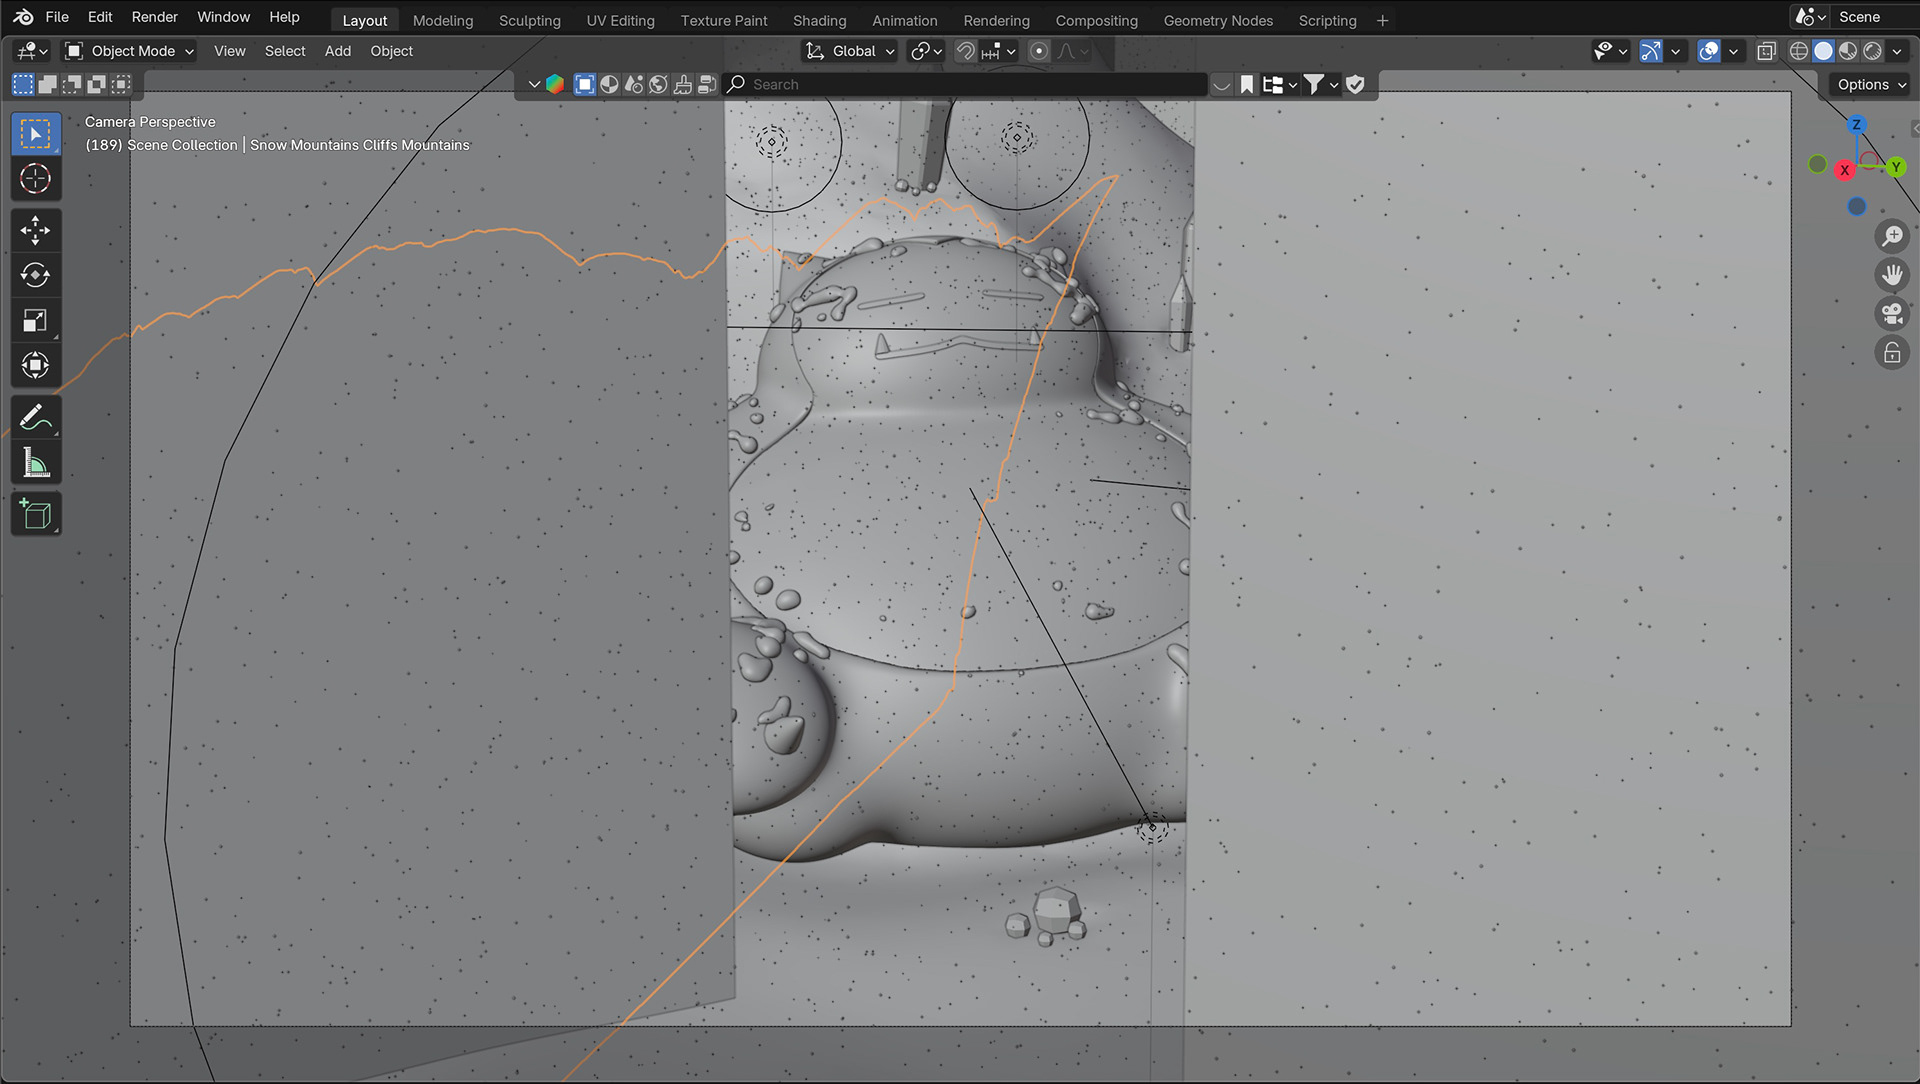
Task: Activate the Rotate tool
Action: 35,275
